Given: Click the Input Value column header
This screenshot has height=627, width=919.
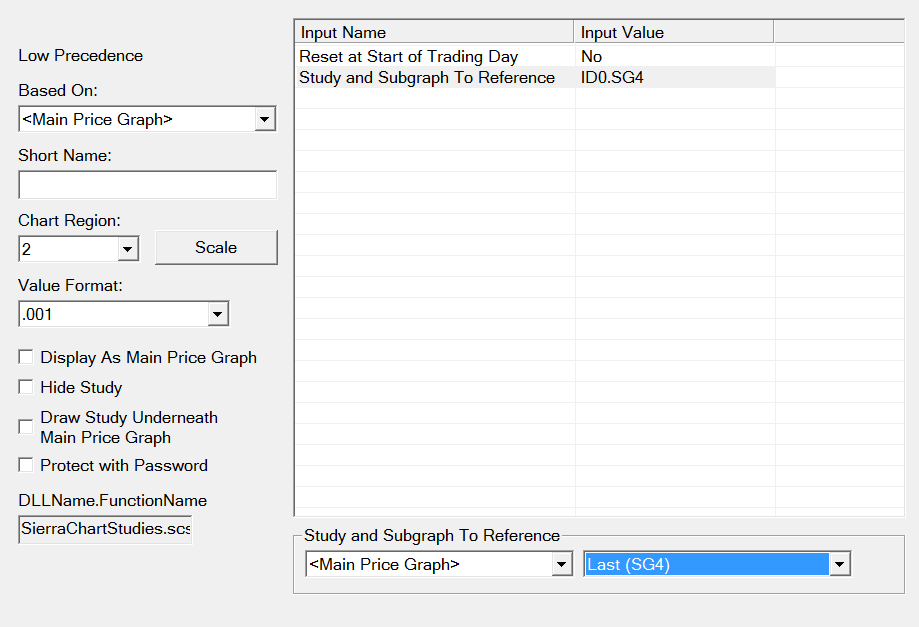Looking at the screenshot, I should pyautogui.click(x=673, y=33).
